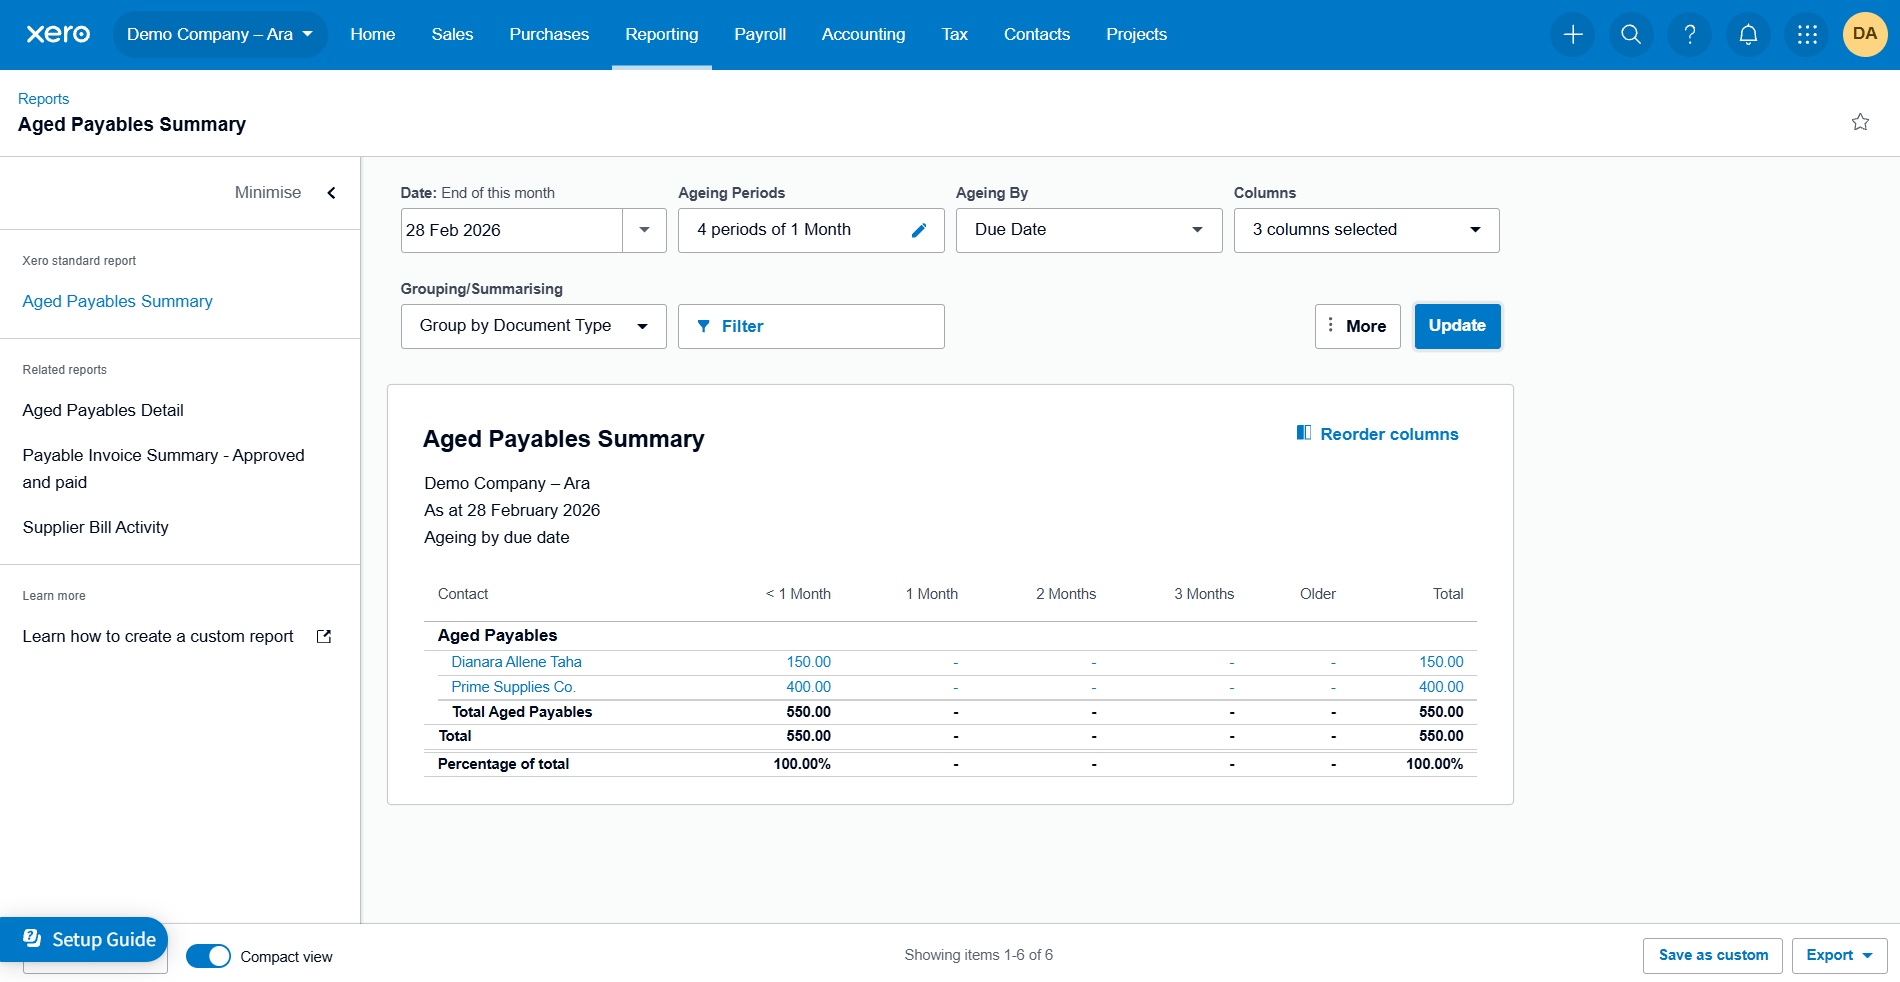Open the search magnifier icon
Viewport: 1900px width, 982px height.
pos(1631,35)
